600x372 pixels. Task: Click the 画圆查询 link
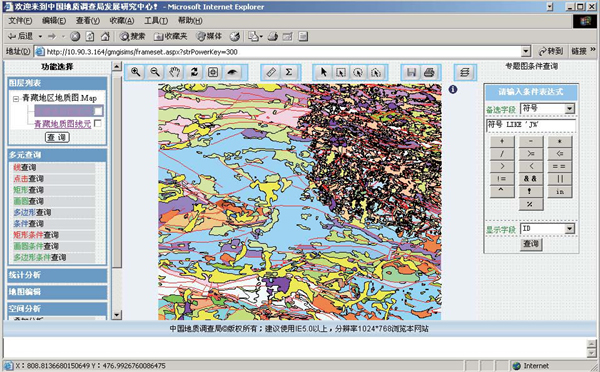click(x=28, y=201)
